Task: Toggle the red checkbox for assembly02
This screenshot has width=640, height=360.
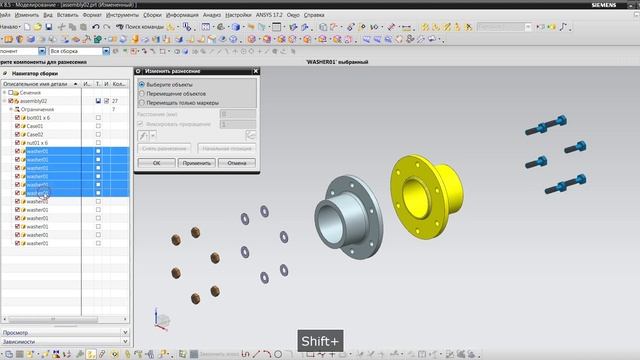Action: click(11, 101)
